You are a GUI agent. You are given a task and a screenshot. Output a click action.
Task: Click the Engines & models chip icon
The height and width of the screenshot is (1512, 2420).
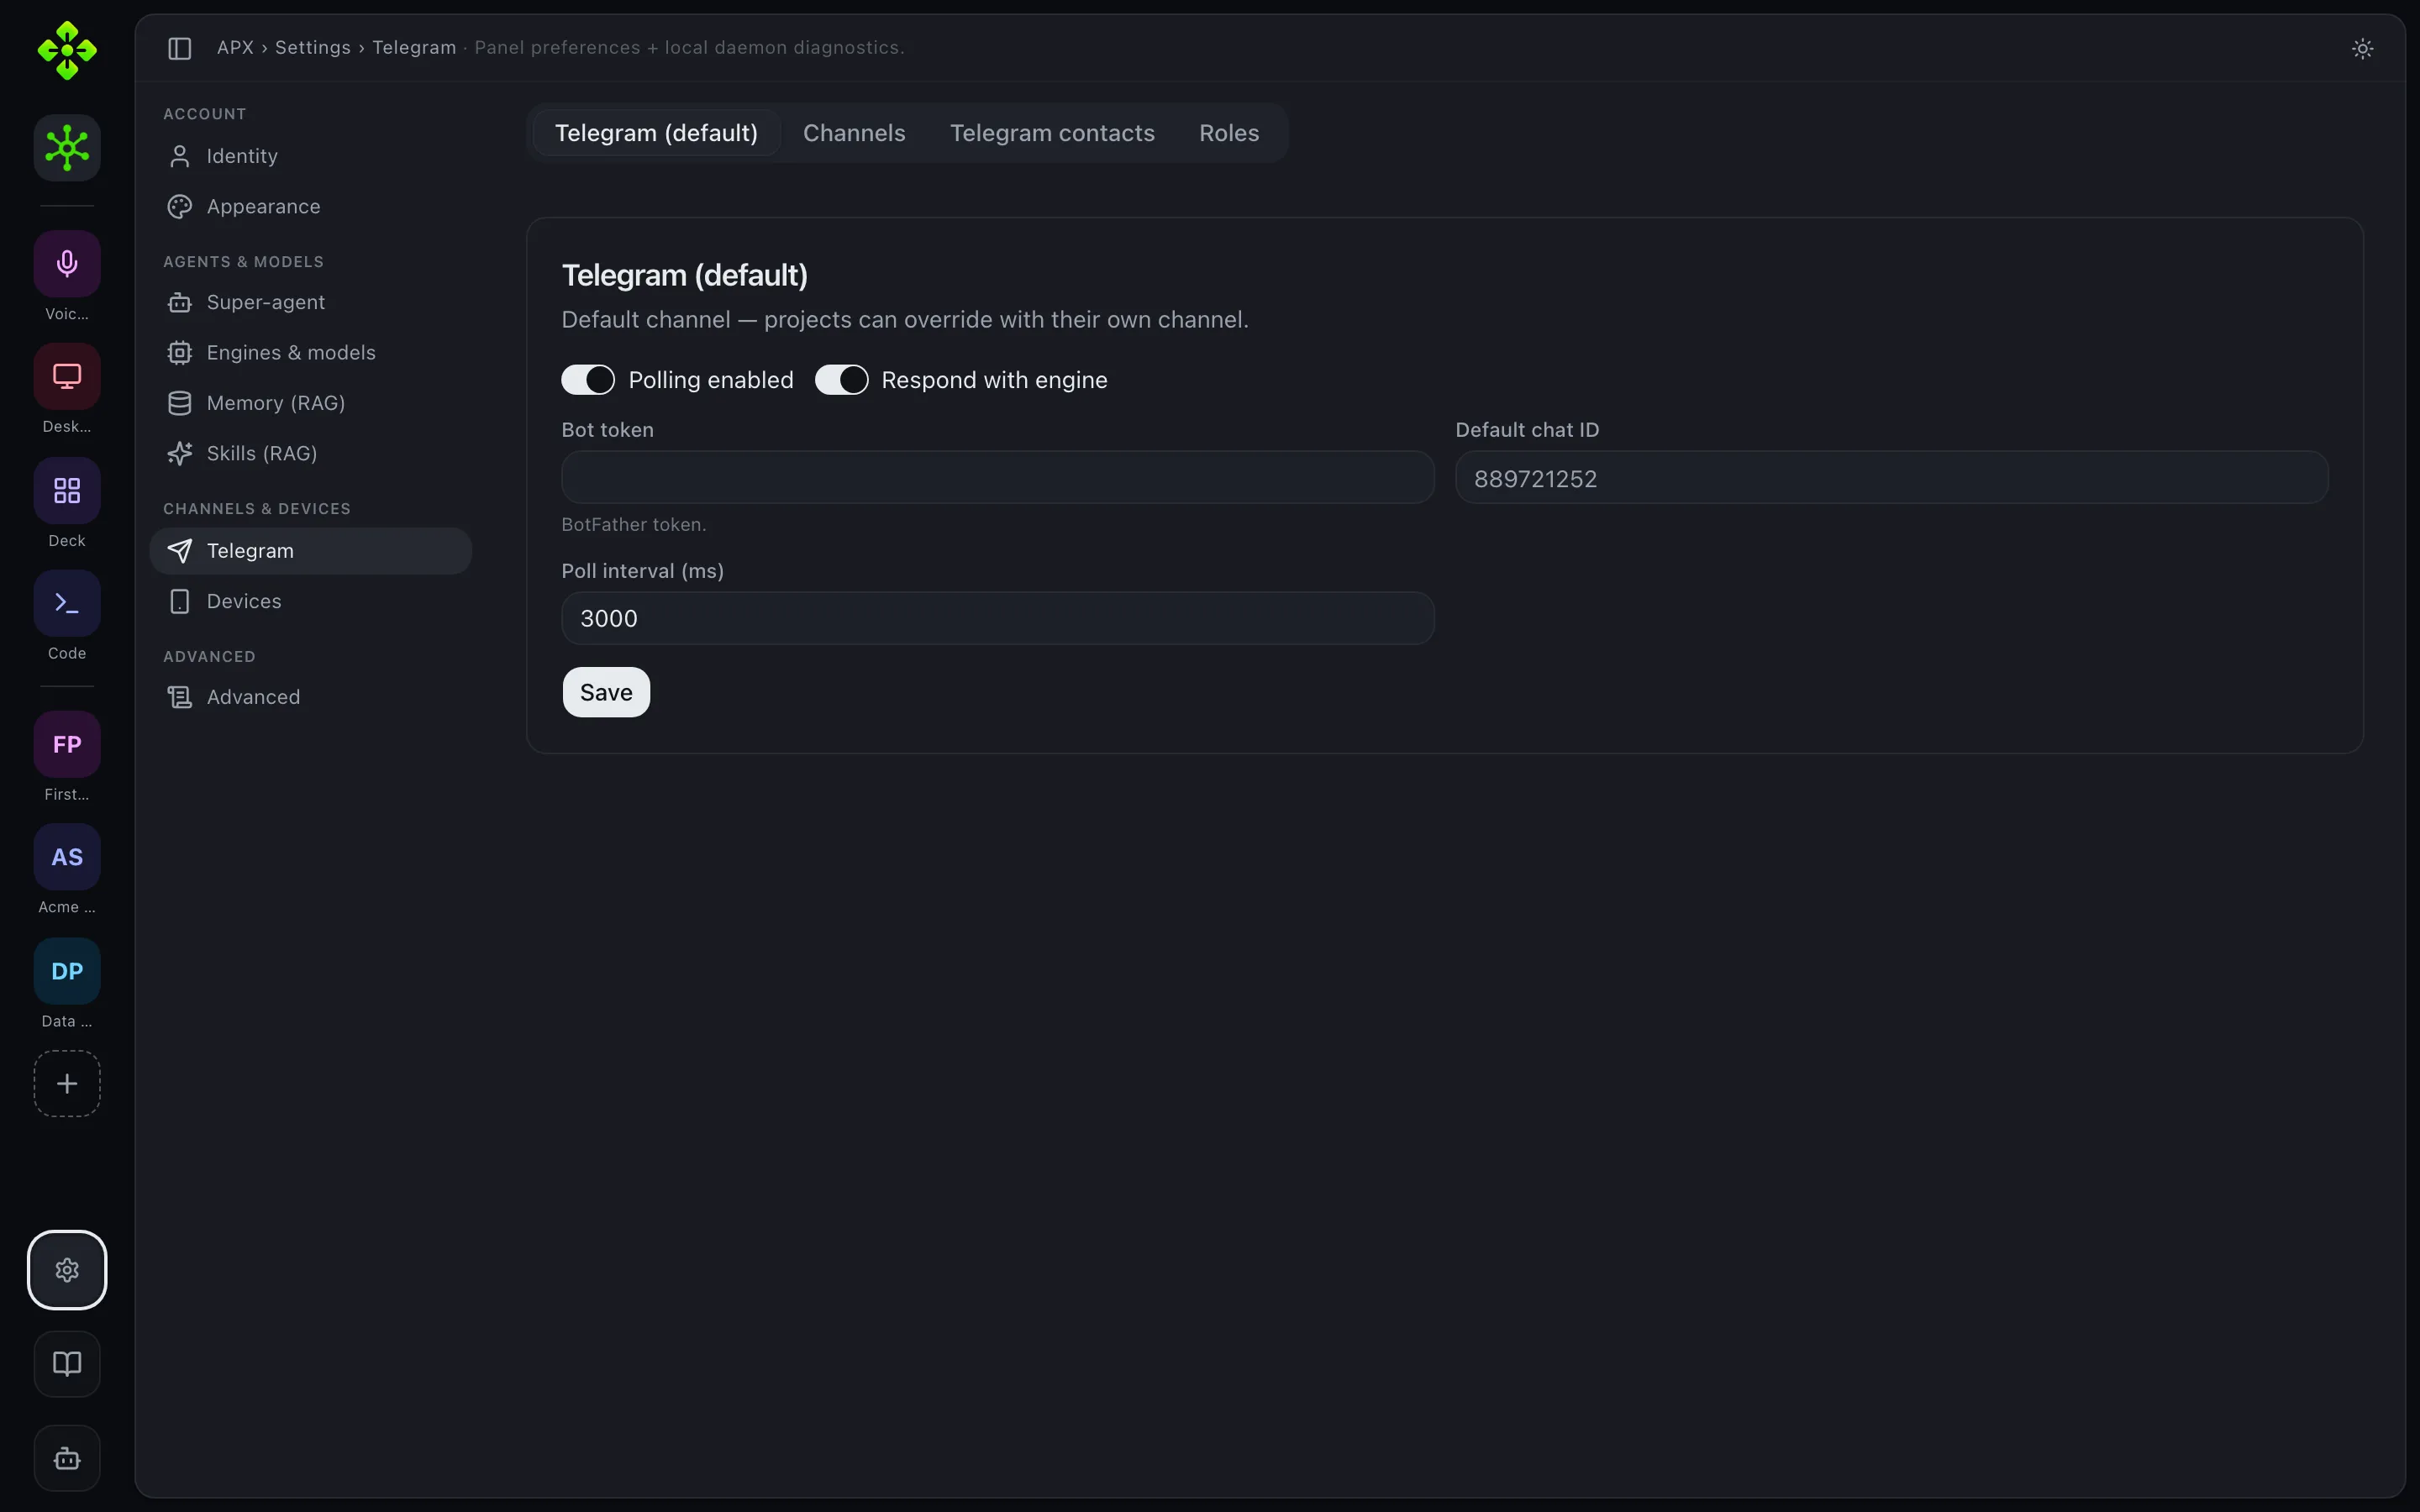(180, 353)
